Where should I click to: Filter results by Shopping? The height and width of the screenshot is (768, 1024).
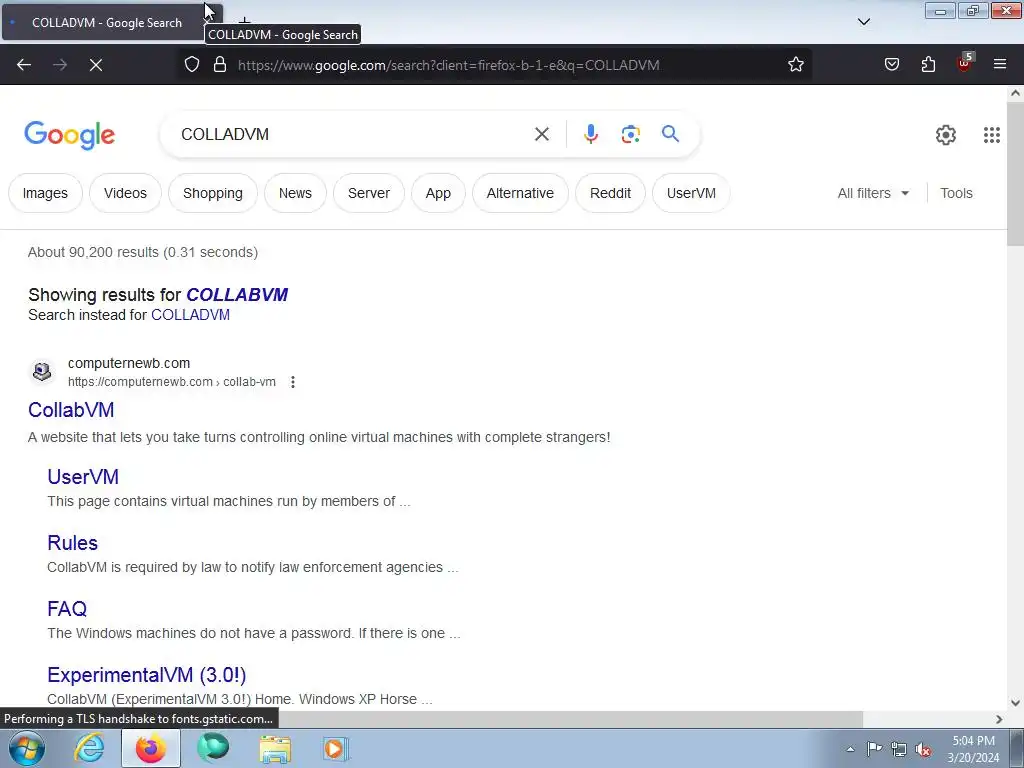coord(213,193)
